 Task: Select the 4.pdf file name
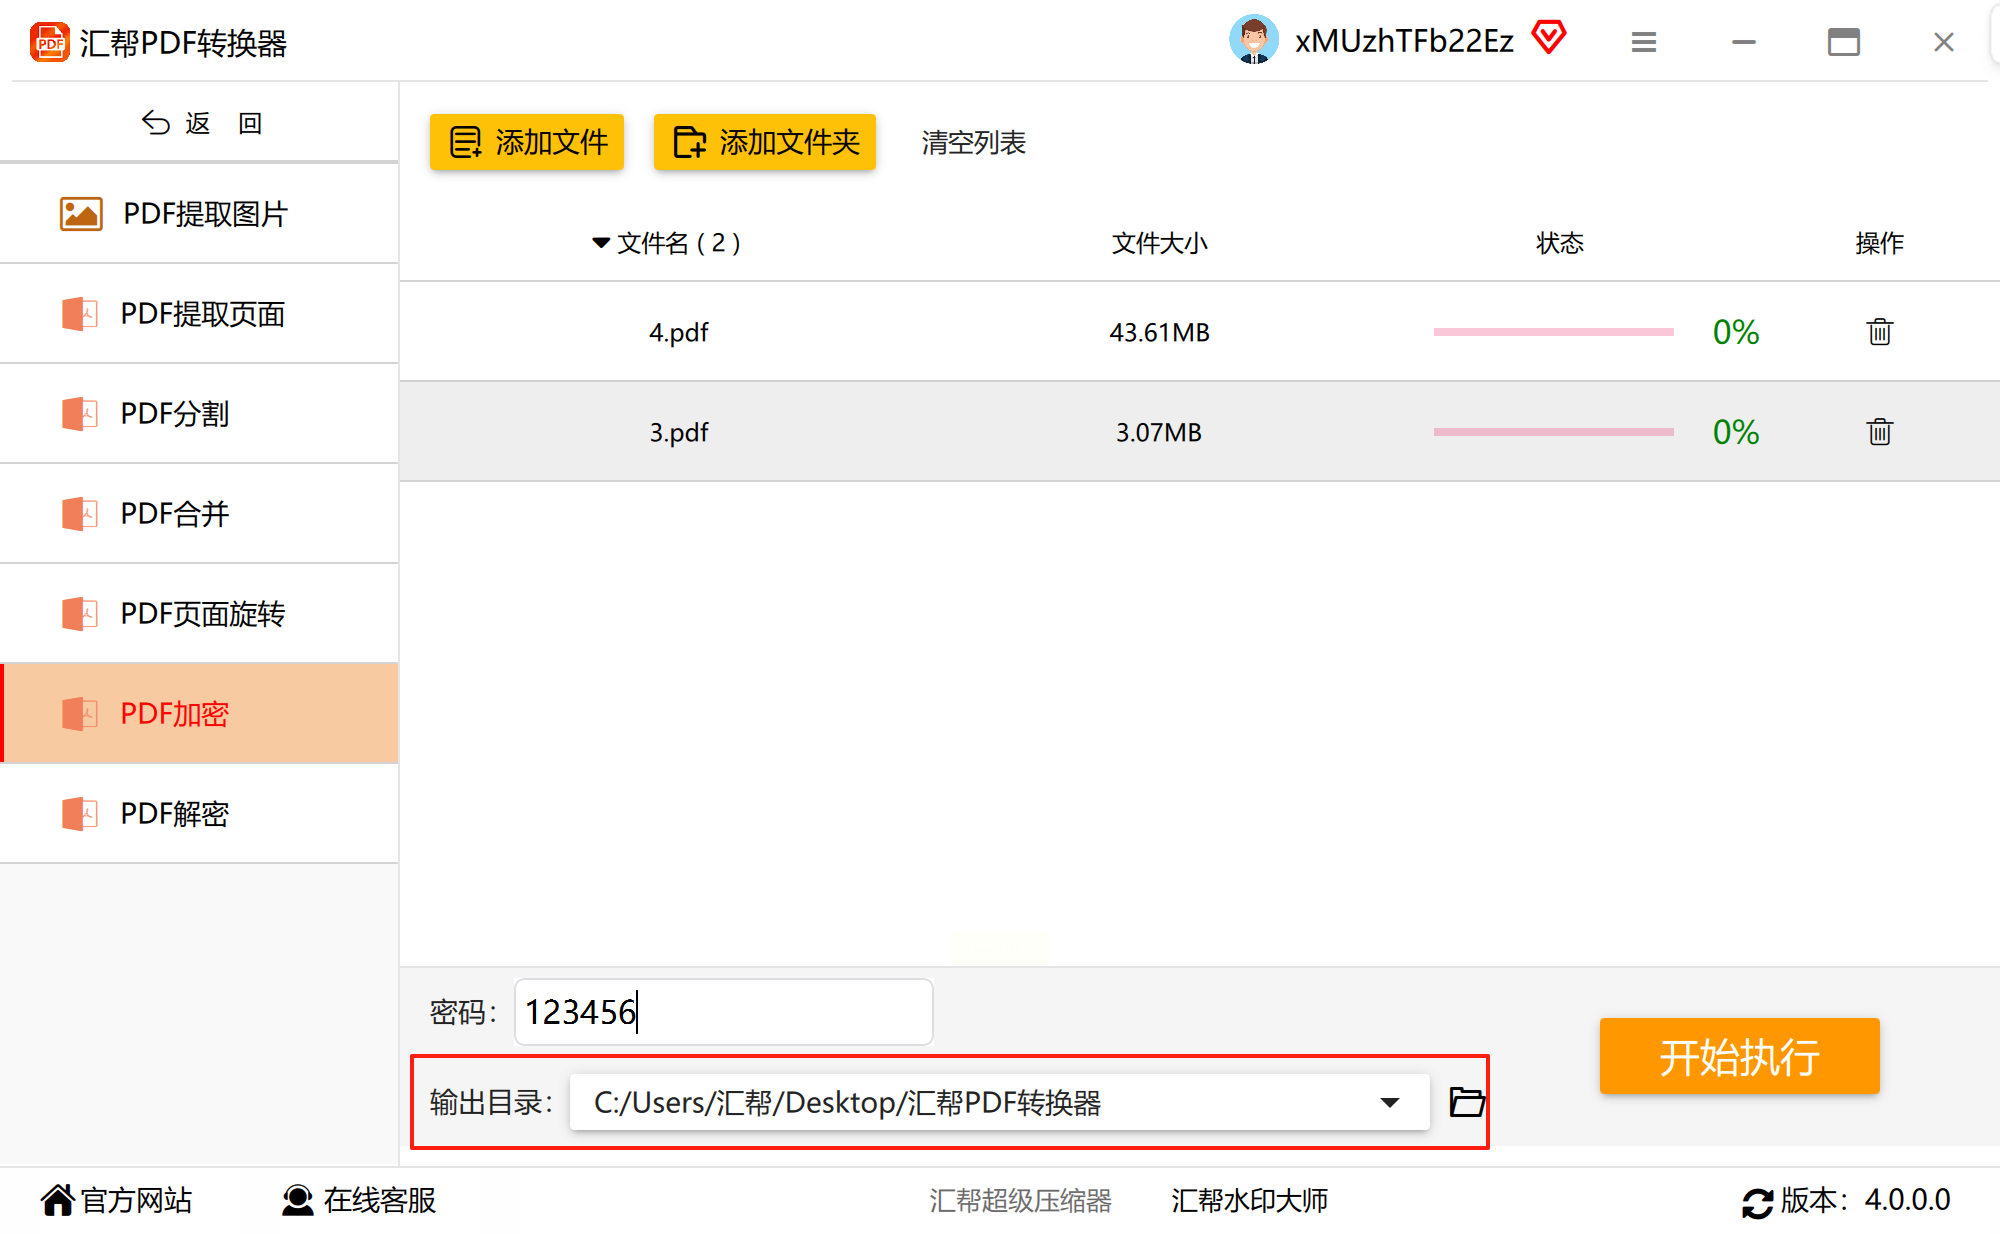[x=679, y=332]
